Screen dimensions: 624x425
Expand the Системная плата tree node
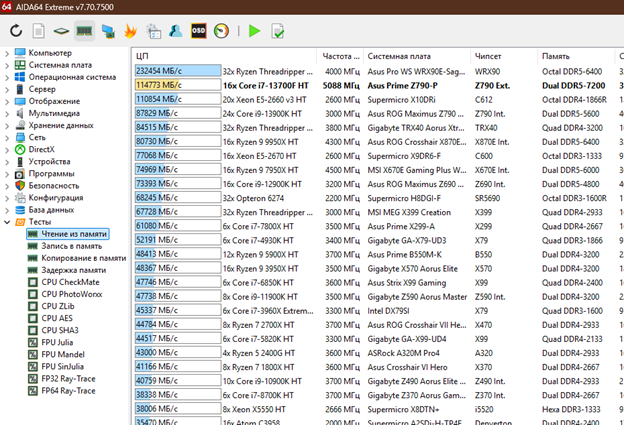[x=7, y=65]
